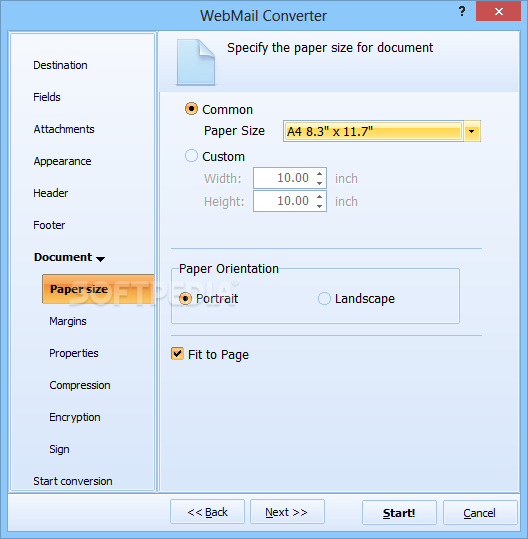
Task: Click the << Back button
Action: pos(207,512)
